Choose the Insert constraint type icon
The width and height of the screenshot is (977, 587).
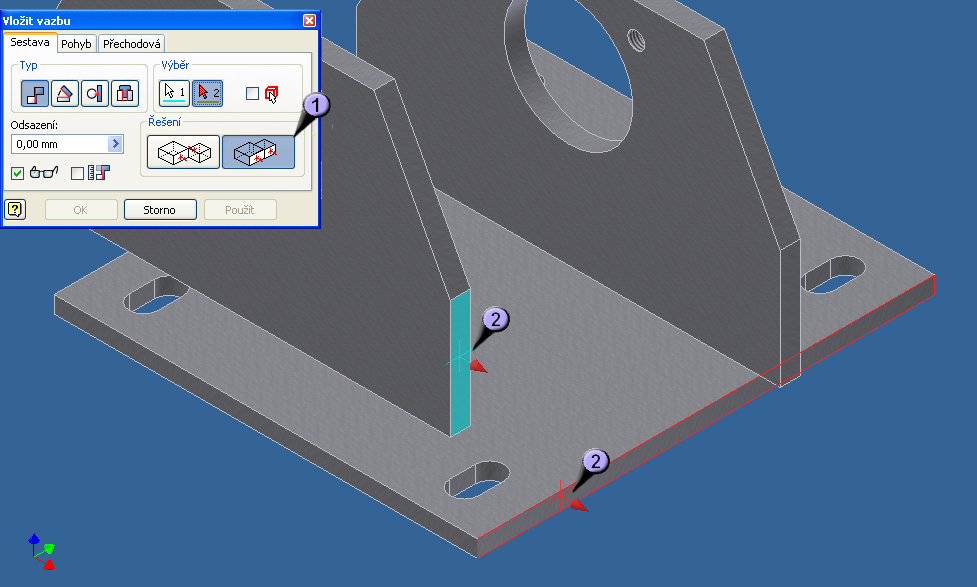[x=125, y=94]
